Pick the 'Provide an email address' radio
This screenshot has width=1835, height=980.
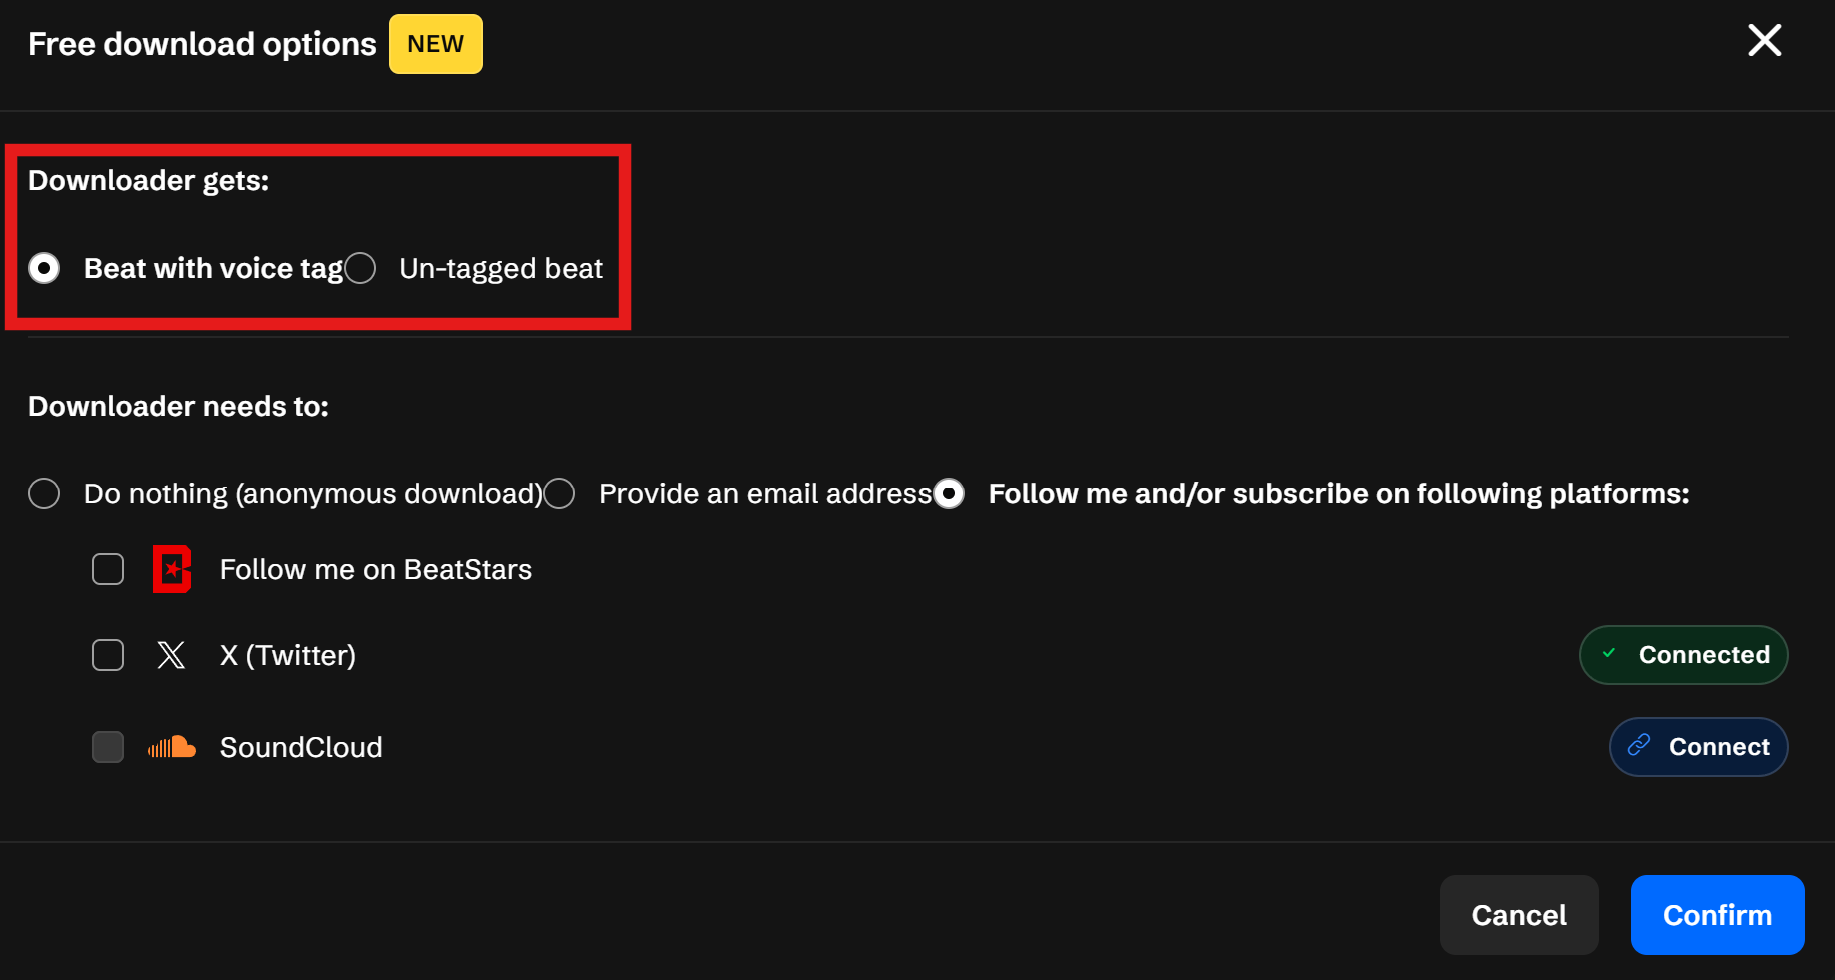pos(559,493)
